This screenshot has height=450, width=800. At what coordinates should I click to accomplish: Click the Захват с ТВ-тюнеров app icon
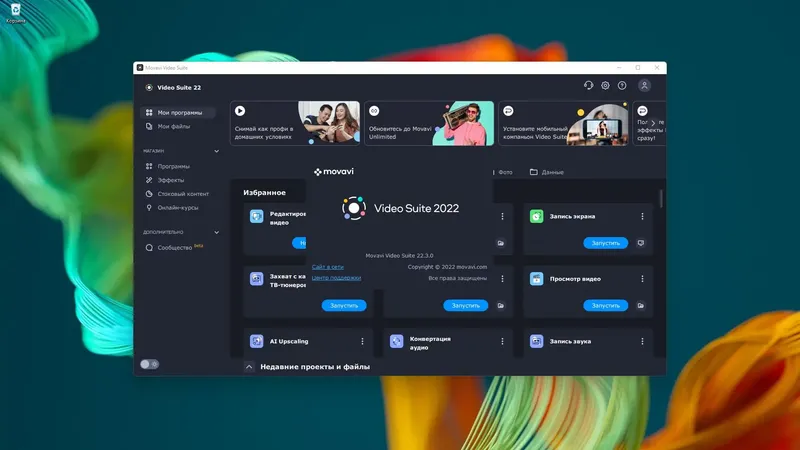257,279
